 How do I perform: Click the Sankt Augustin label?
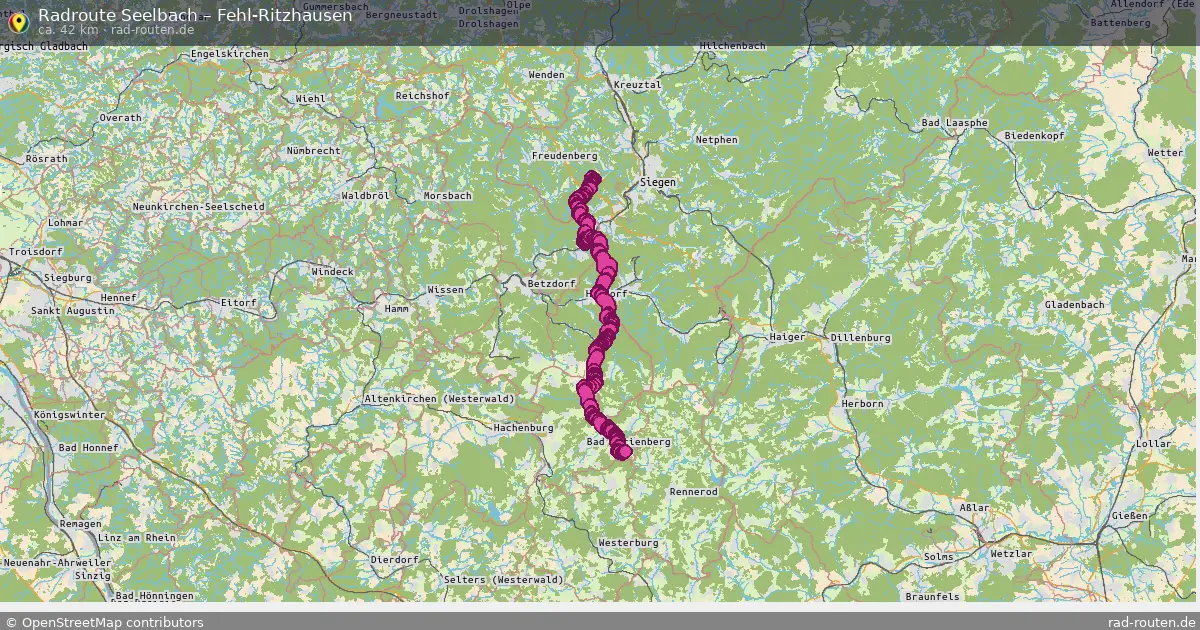coord(73,311)
